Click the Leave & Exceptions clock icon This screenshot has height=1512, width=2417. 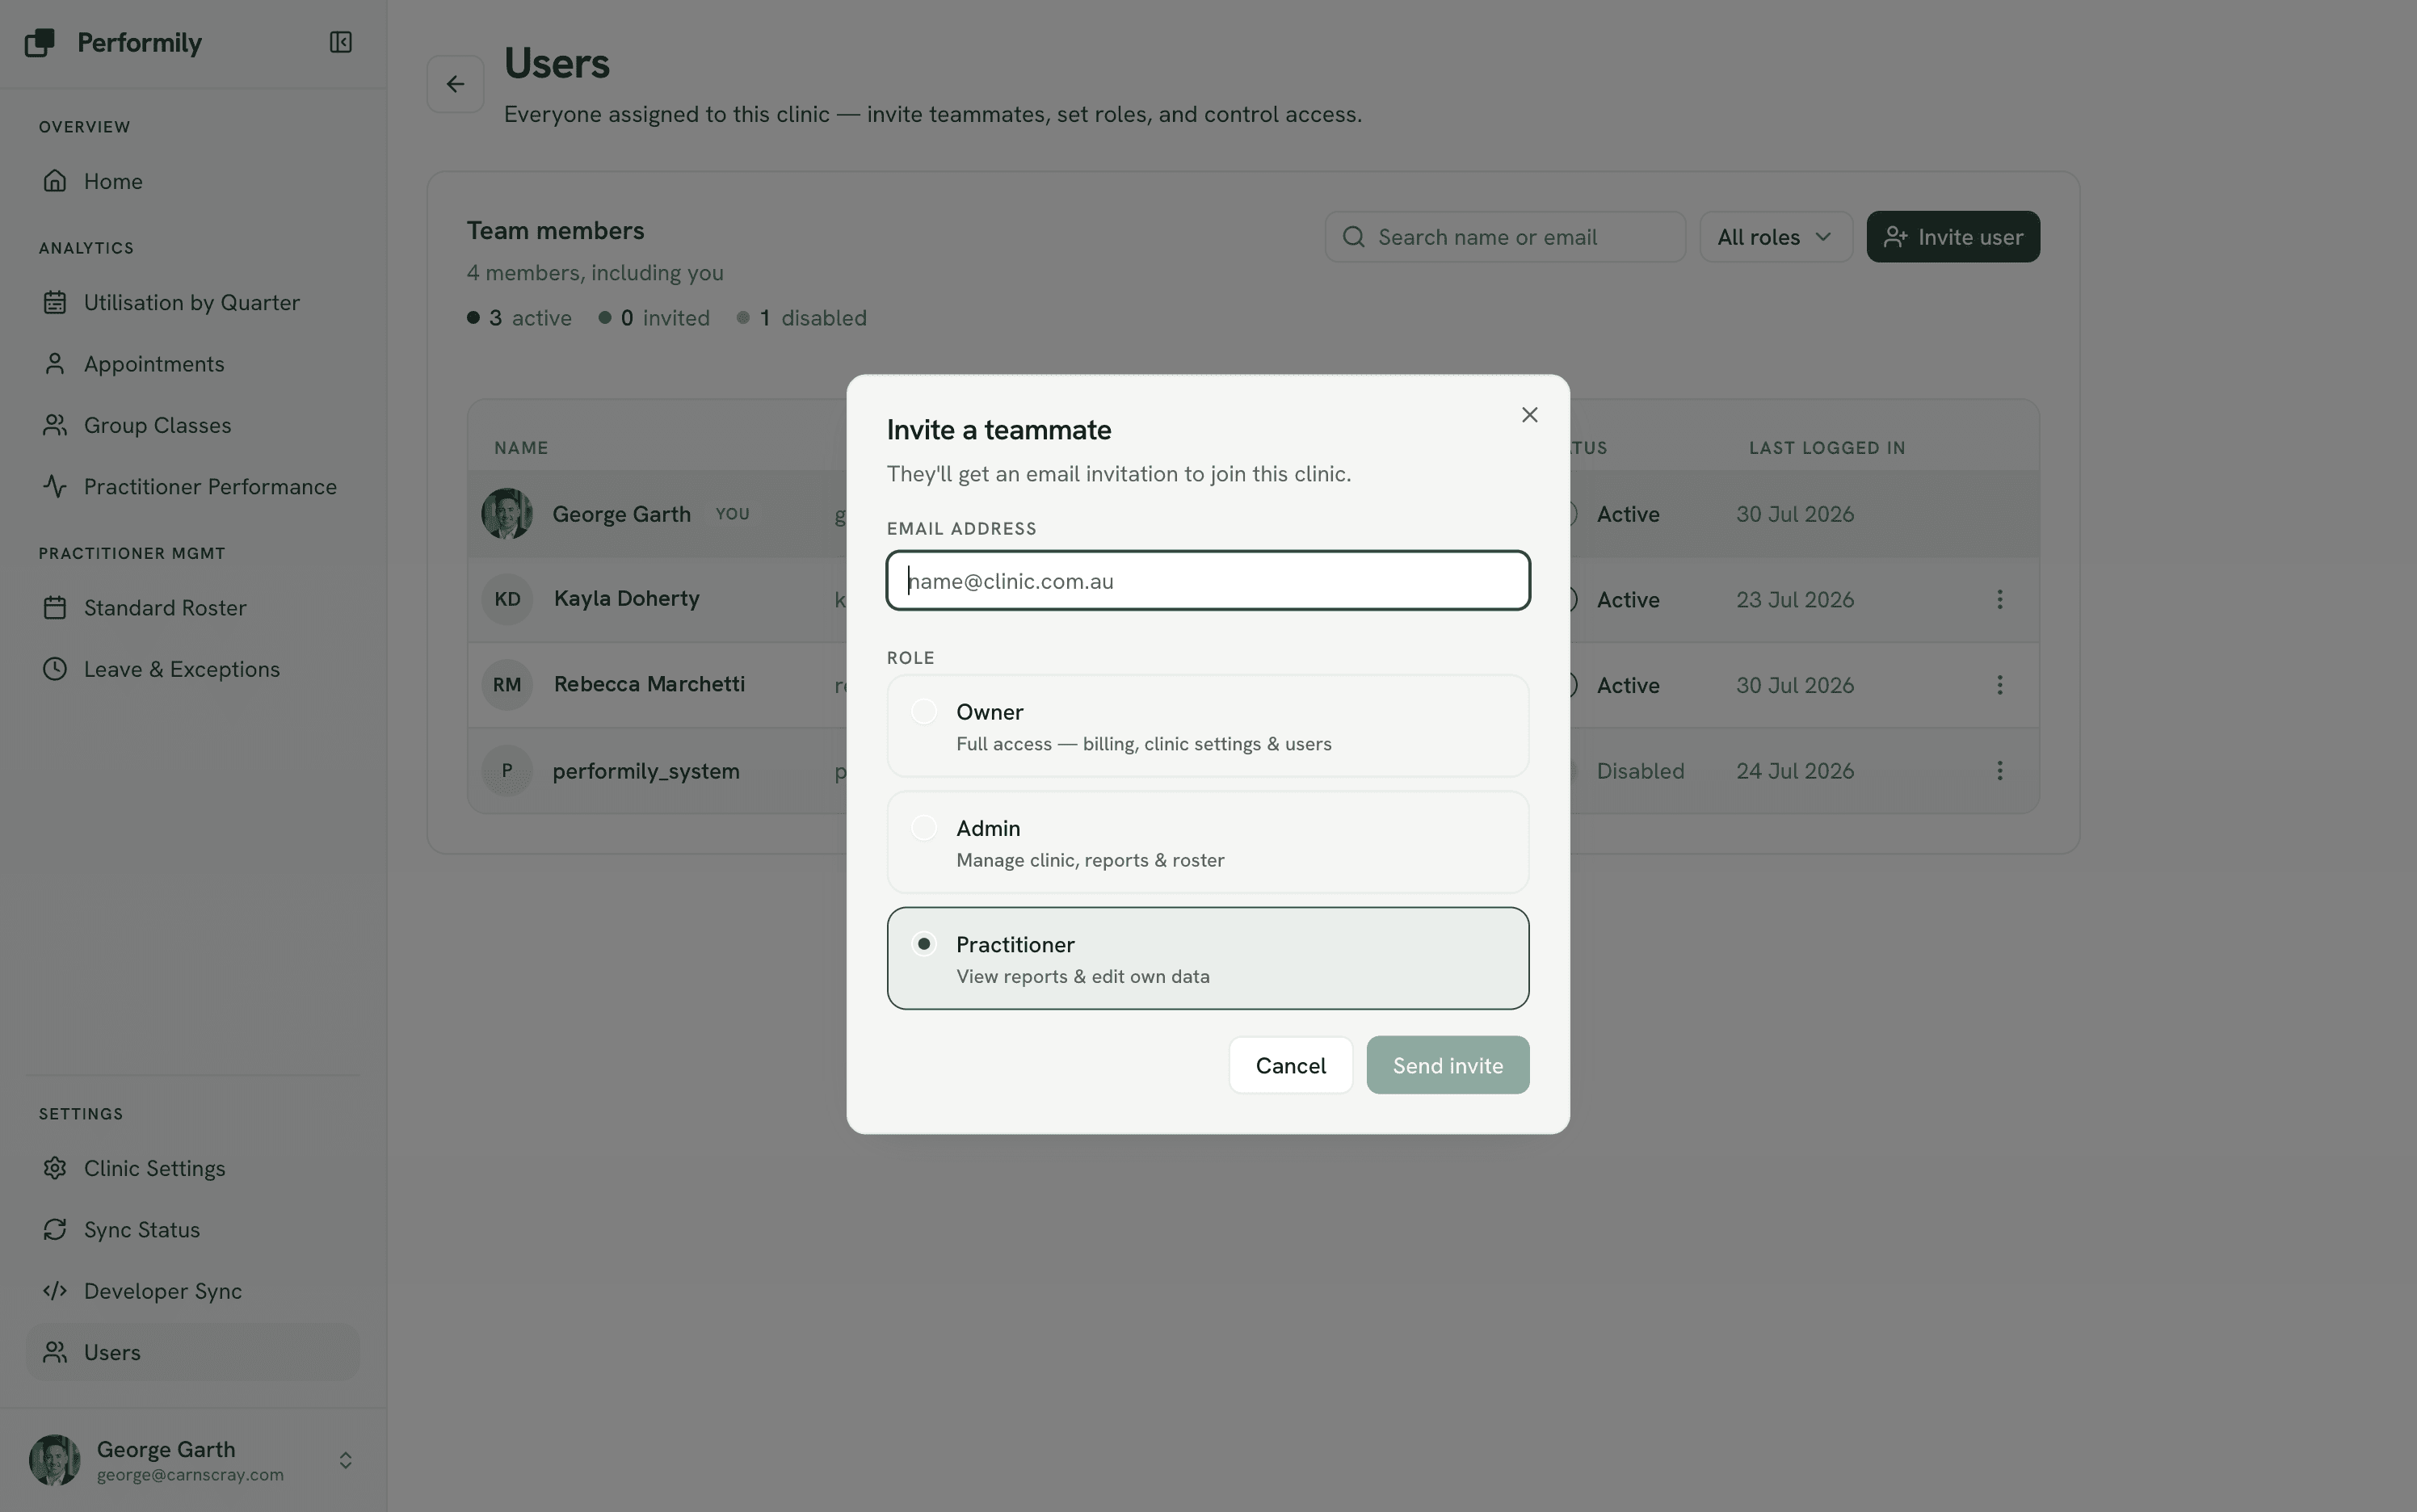[x=55, y=669]
